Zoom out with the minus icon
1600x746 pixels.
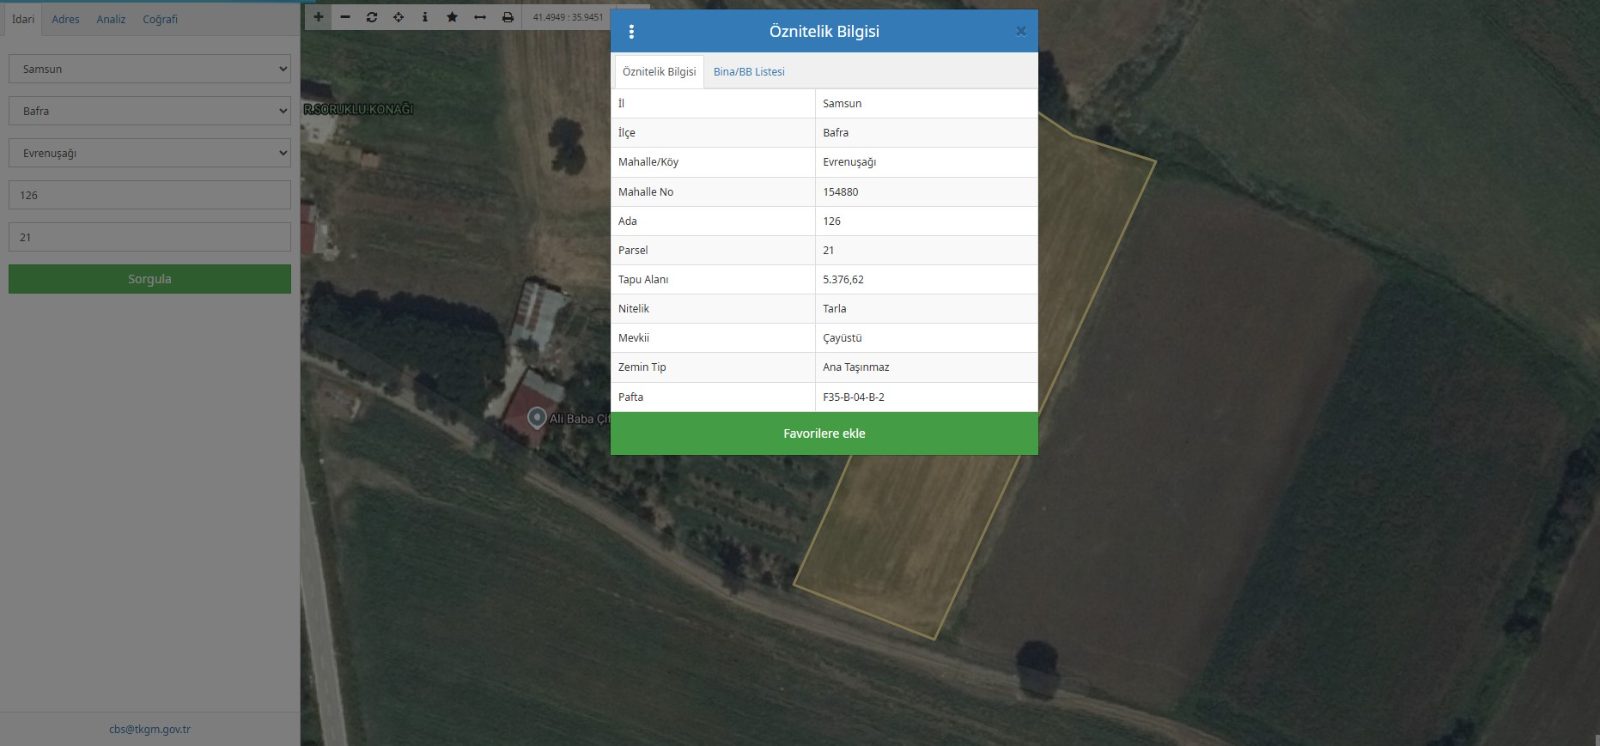click(x=345, y=17)
